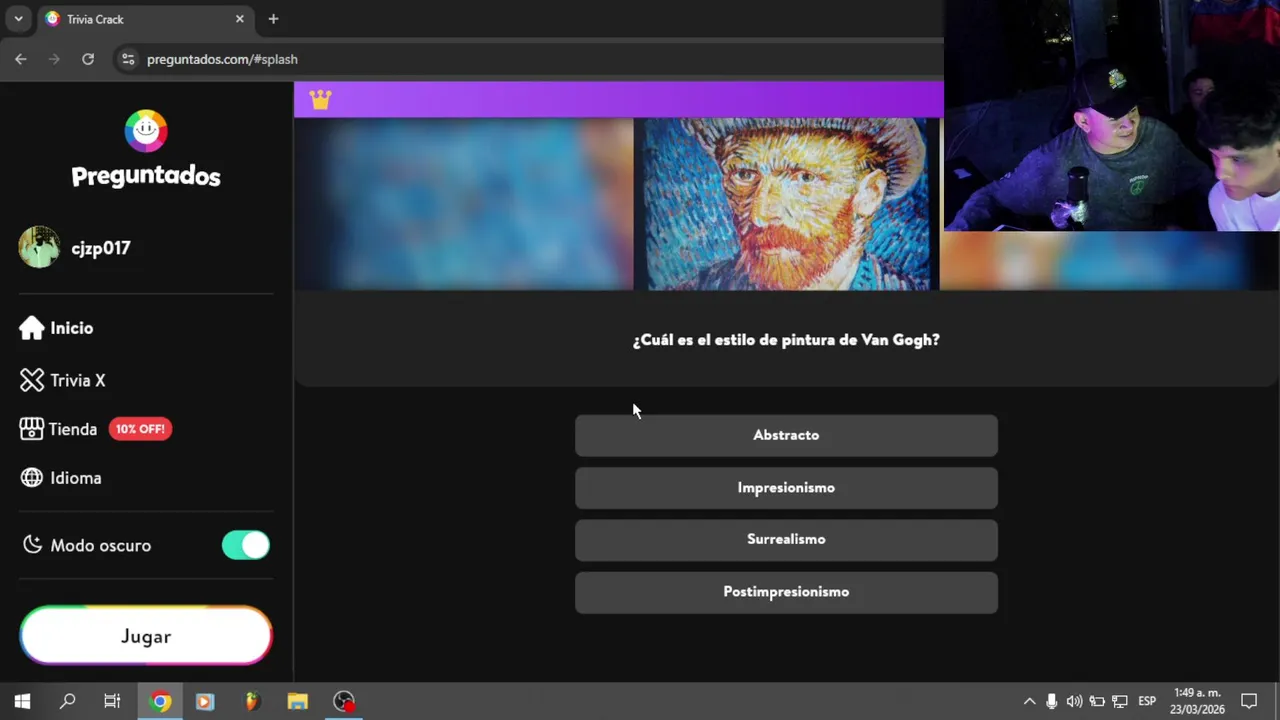Viewport: 1280px width, 720px height.
Task: Click the Jugar play button
Action: 146,636
